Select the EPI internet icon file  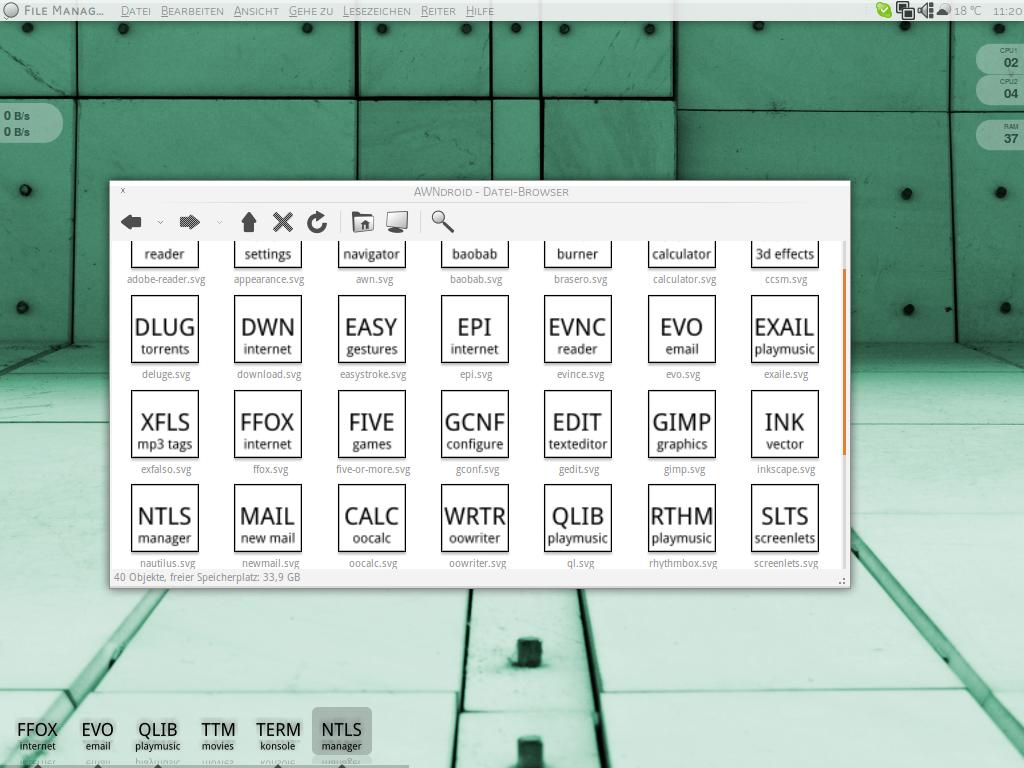tap(475, 329)
